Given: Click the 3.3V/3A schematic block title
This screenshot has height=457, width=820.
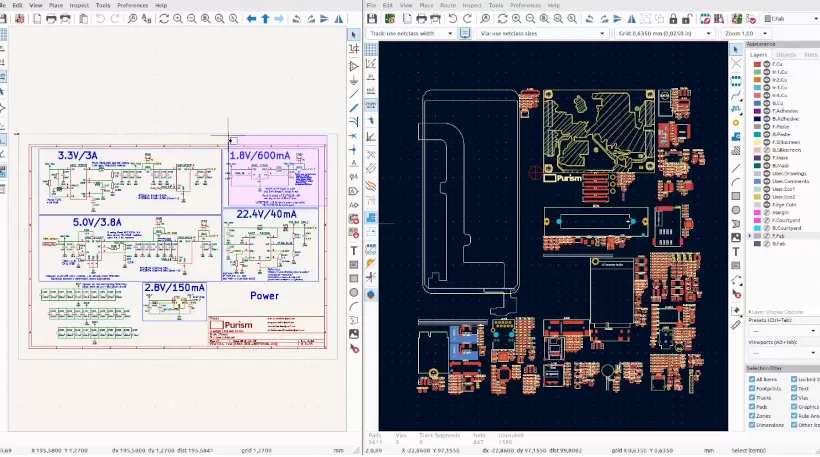Looking at the screenshot, I should pos(77,156).
